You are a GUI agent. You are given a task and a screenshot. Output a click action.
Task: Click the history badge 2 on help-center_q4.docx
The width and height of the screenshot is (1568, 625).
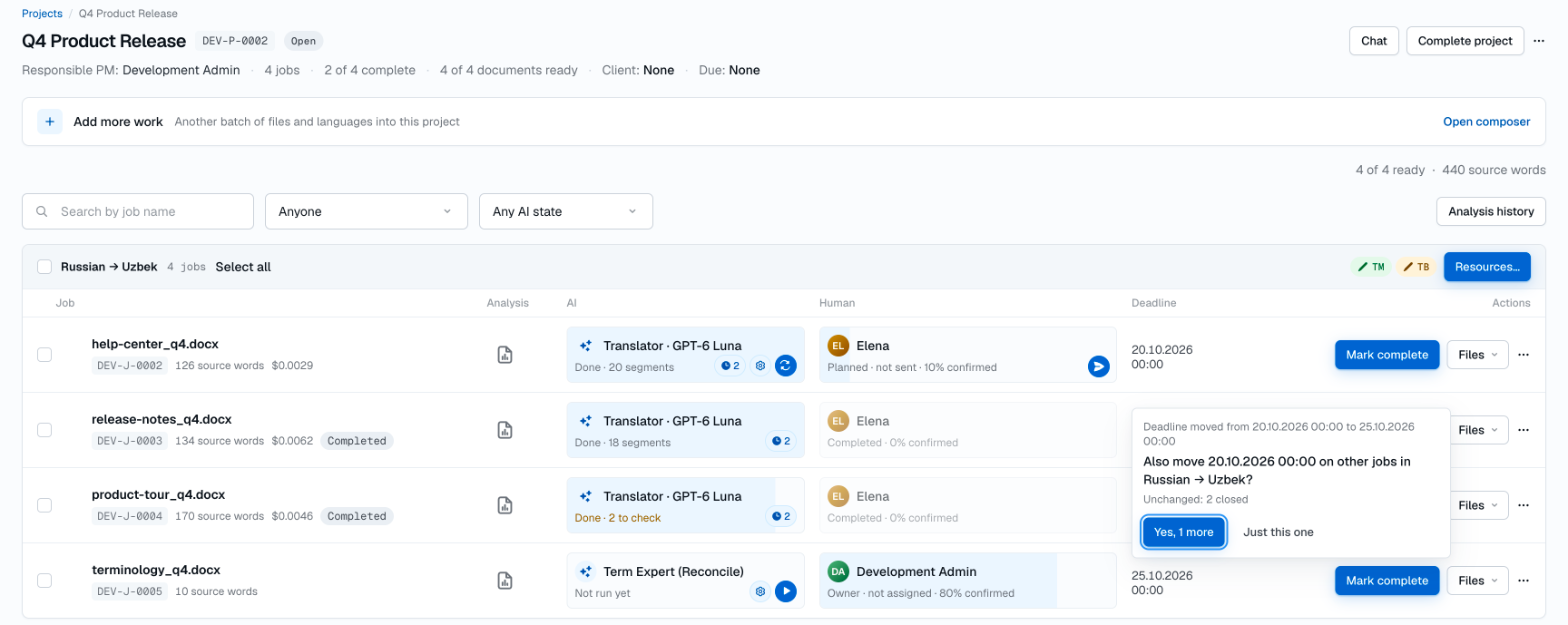pyautogui.click(x=730, y=366)
